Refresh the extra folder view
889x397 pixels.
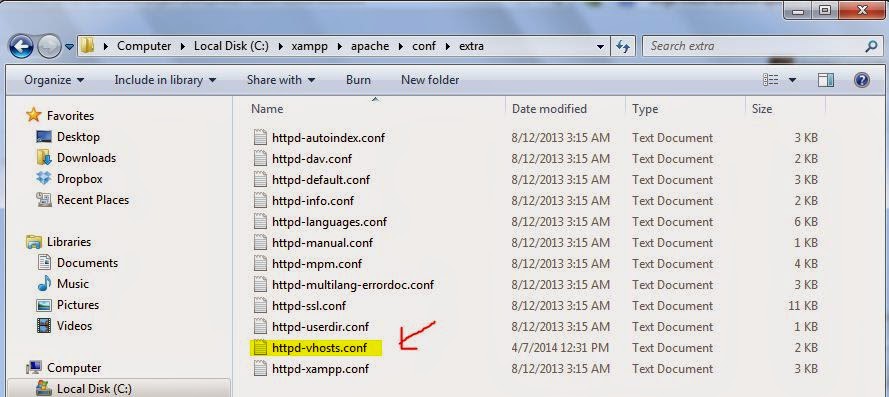[x=623, y=47]
